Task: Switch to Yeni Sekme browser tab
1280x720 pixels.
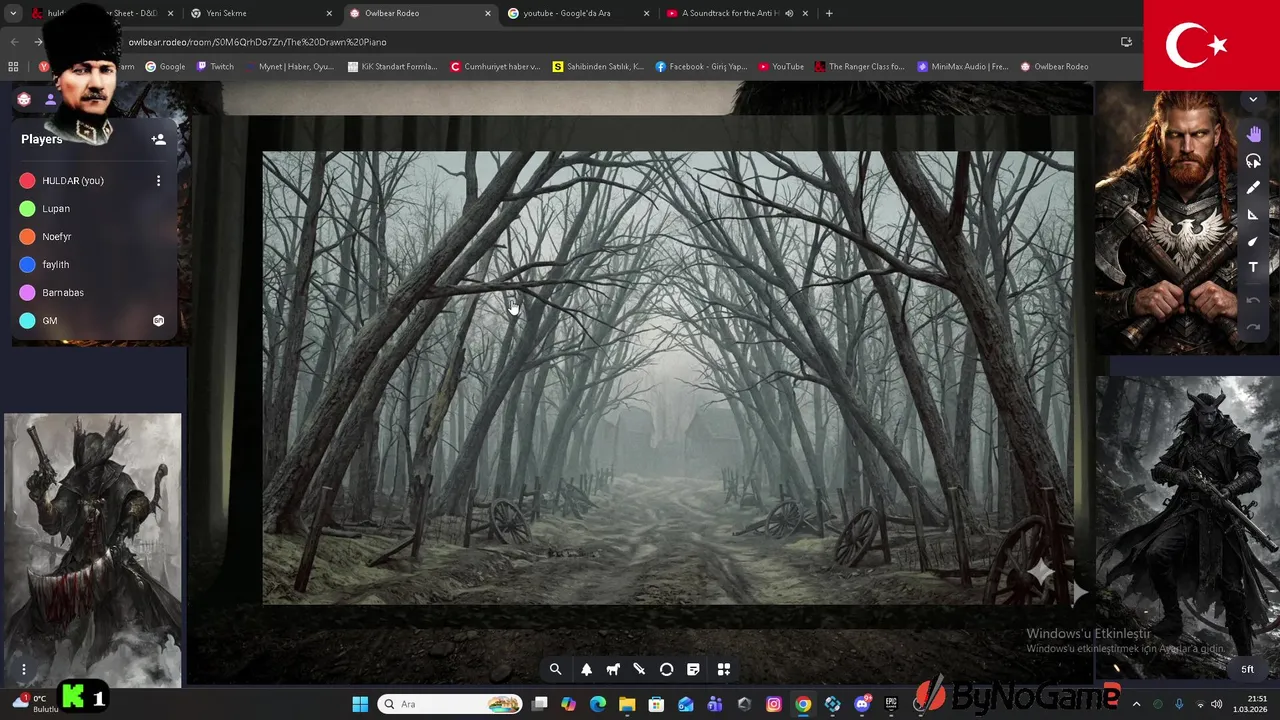Action: pos(260,13)
